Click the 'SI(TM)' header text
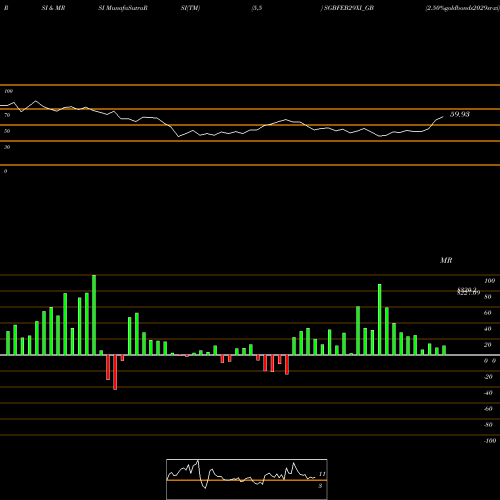 (x=190, y=8)
